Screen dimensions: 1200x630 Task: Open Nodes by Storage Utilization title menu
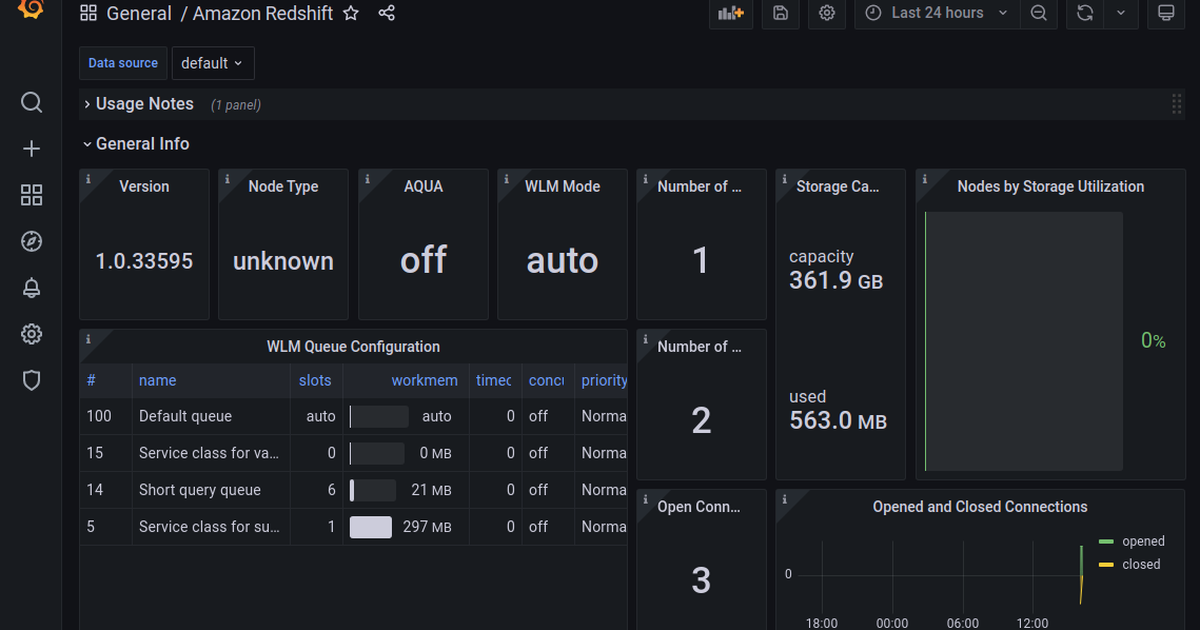(x=1050, y=187)
